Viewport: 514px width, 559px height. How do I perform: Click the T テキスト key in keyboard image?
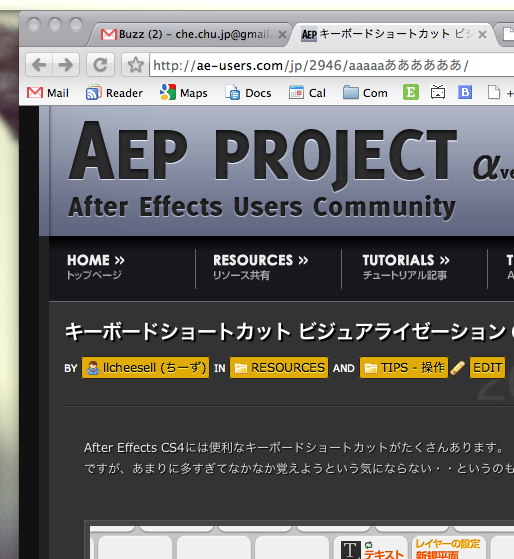(371, 548)
